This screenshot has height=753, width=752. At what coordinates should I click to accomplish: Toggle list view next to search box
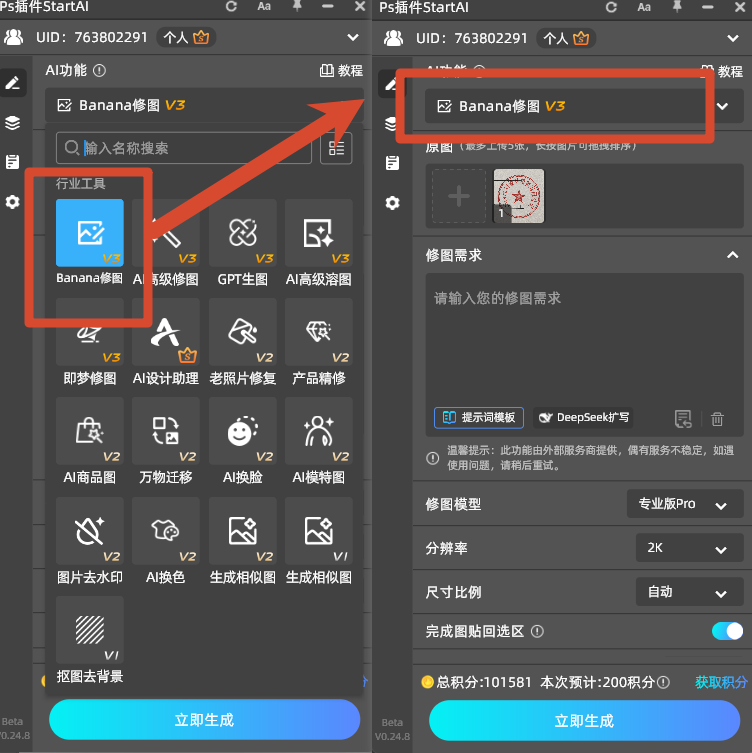point(336,148)
